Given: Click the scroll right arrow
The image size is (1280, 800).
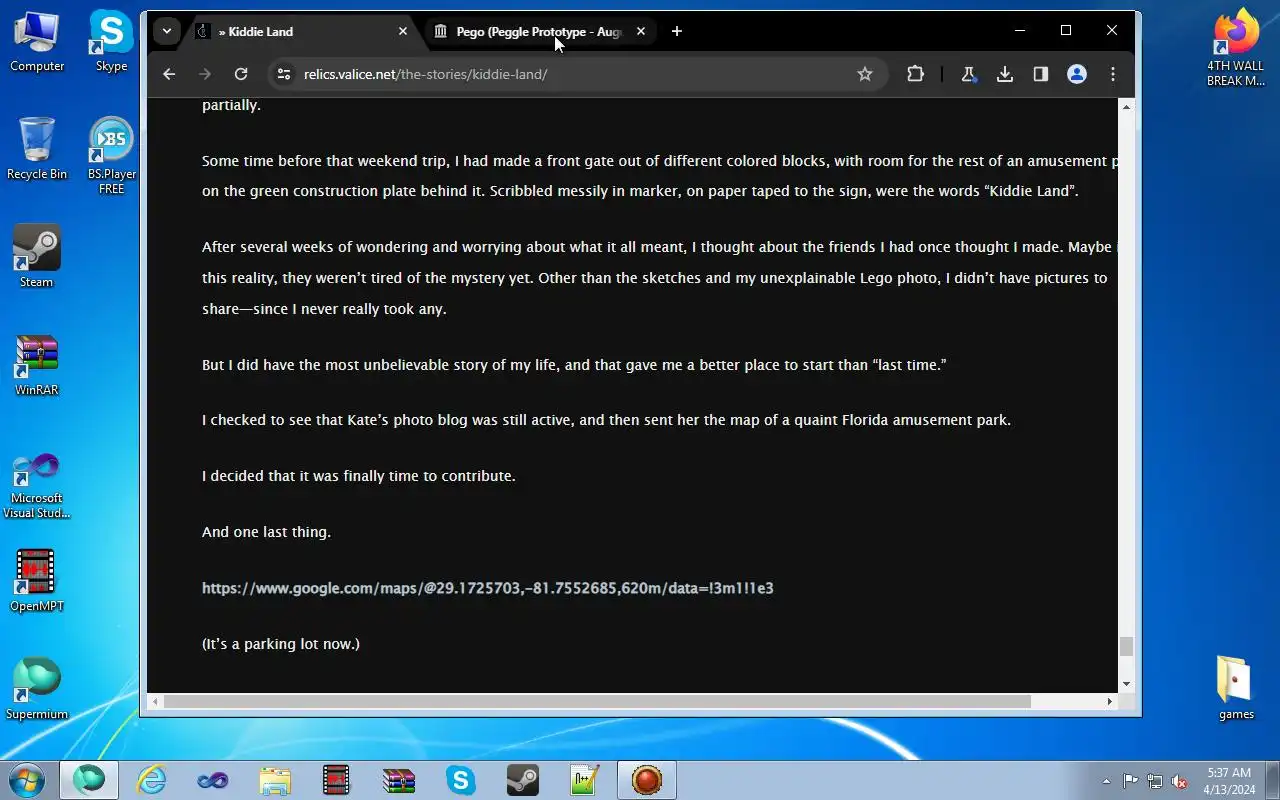Looking at the screenshot, I should pos(1109,701).
